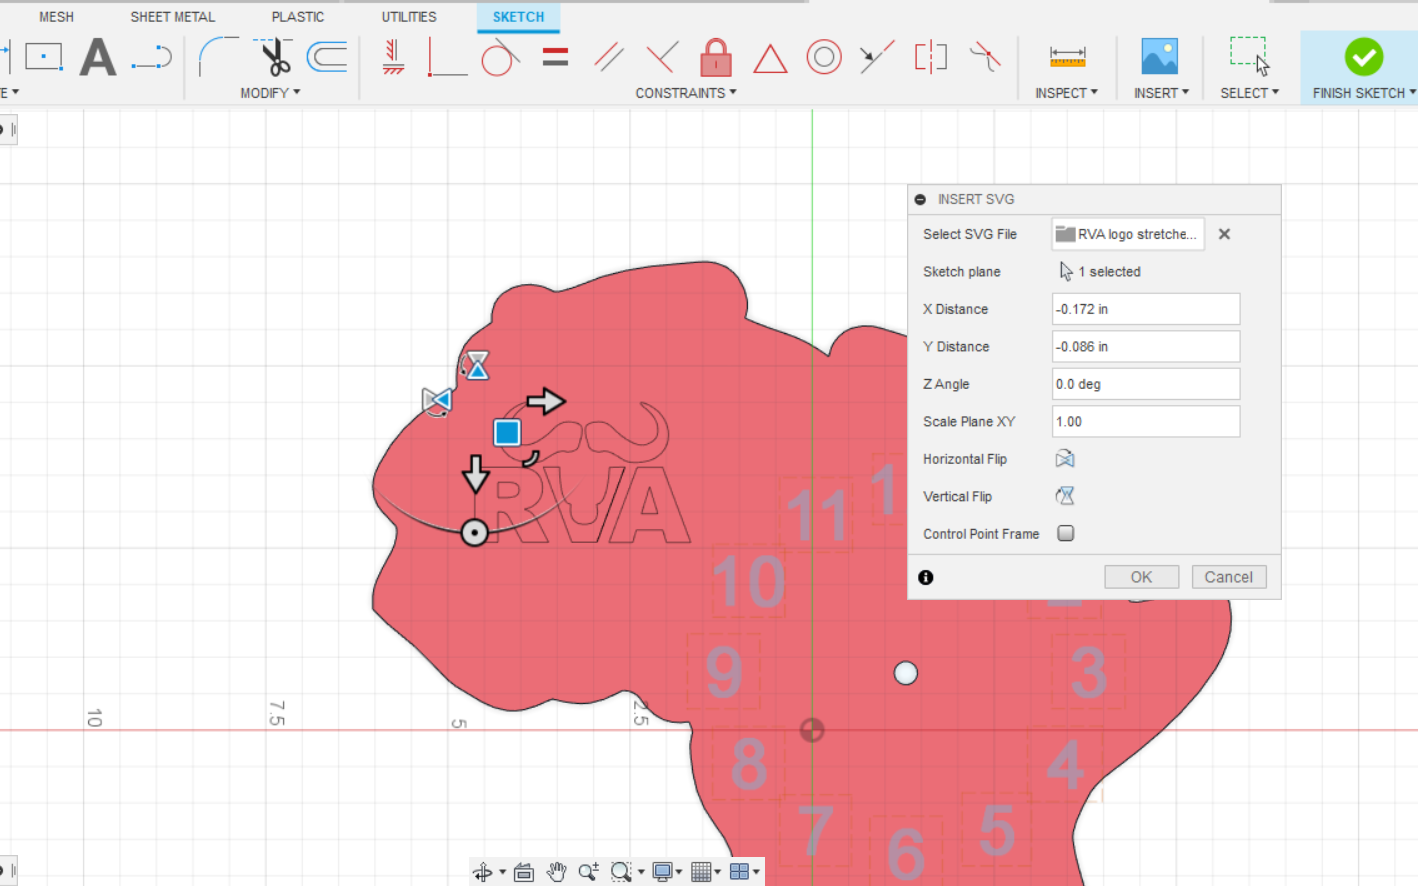Image resolution: width=1418 pixels, height=886 pixels.
Task: Click Cancel in Insert SVG dialog
Action: 1228,577
